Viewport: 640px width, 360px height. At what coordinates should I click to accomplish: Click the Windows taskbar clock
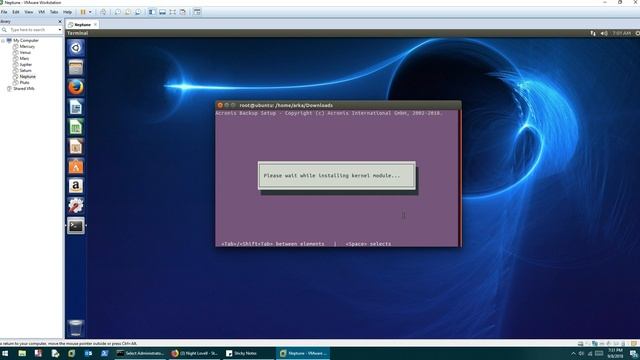tap(615, 353)
